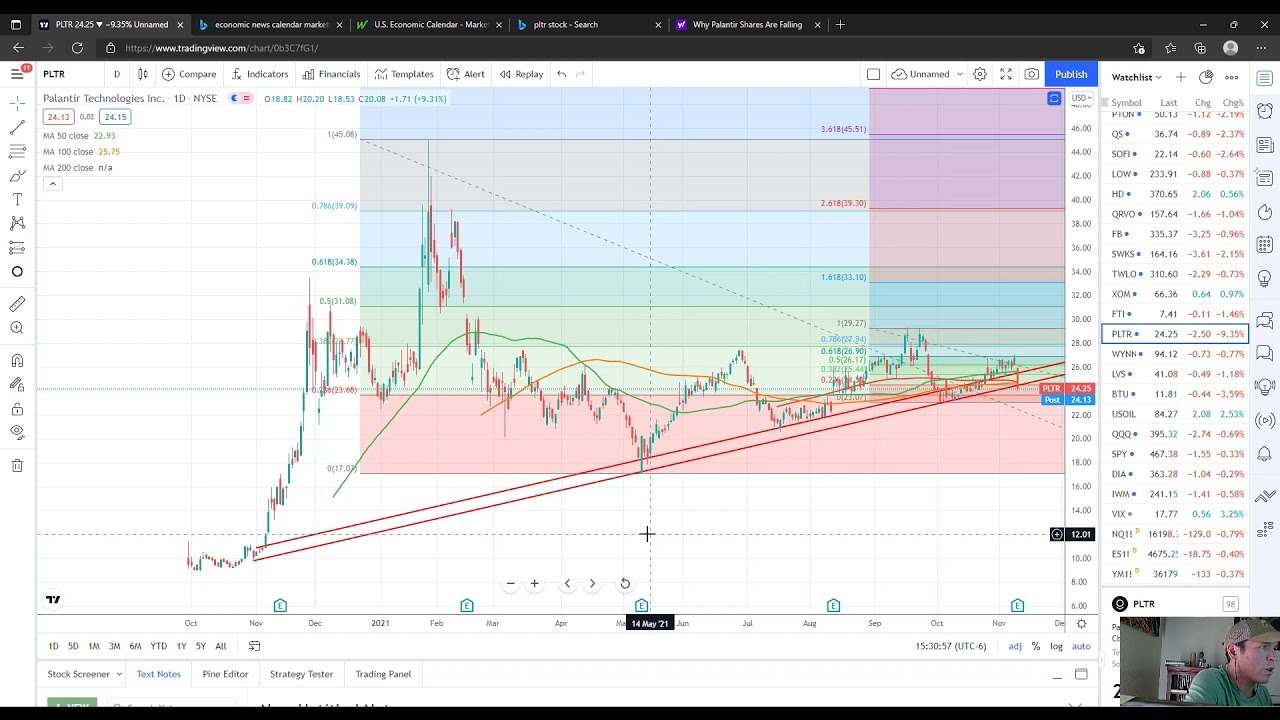This screenshot has width=1280, height=720.
Task: Select the 6M time range
Action: point(135,646)
